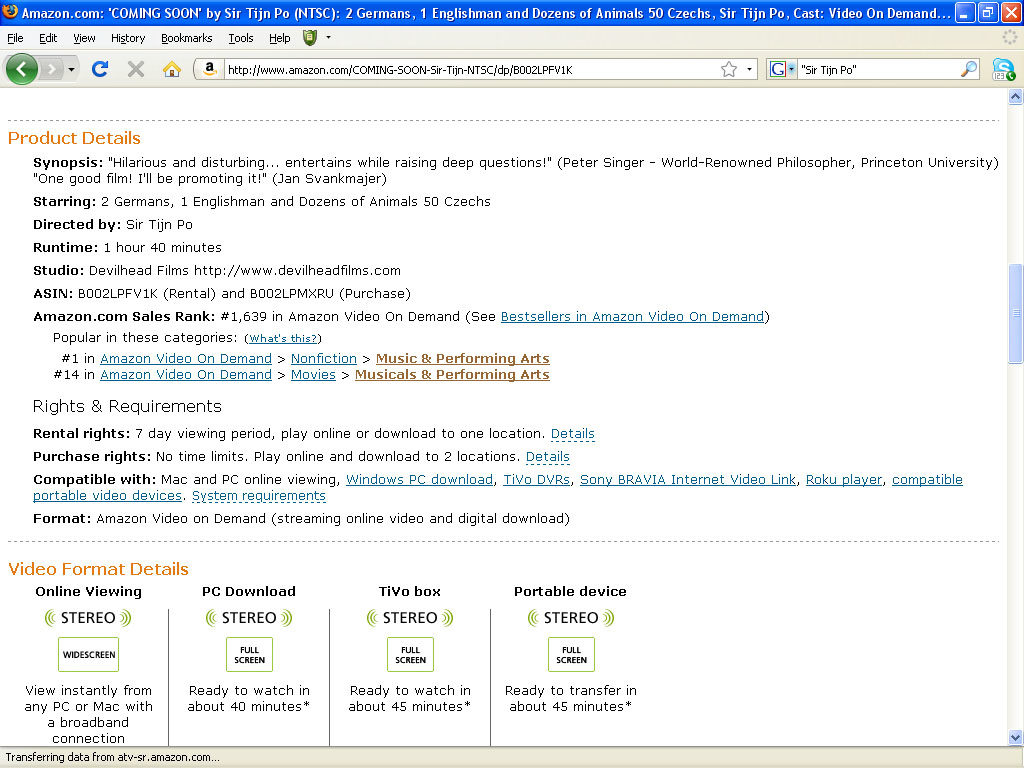Click the STEREO icon under Online Viewing
Viewport: 1024px width, 768px height.
(x=88, y=618)
